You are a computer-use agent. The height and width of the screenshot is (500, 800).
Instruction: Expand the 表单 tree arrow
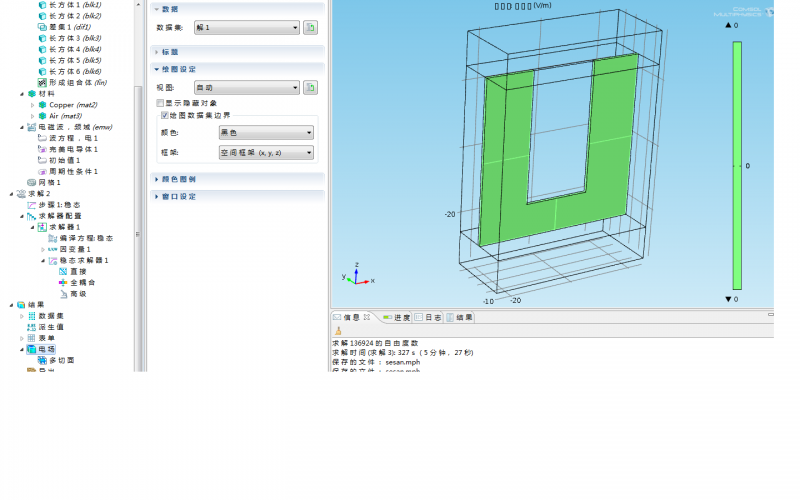point(22,338)
